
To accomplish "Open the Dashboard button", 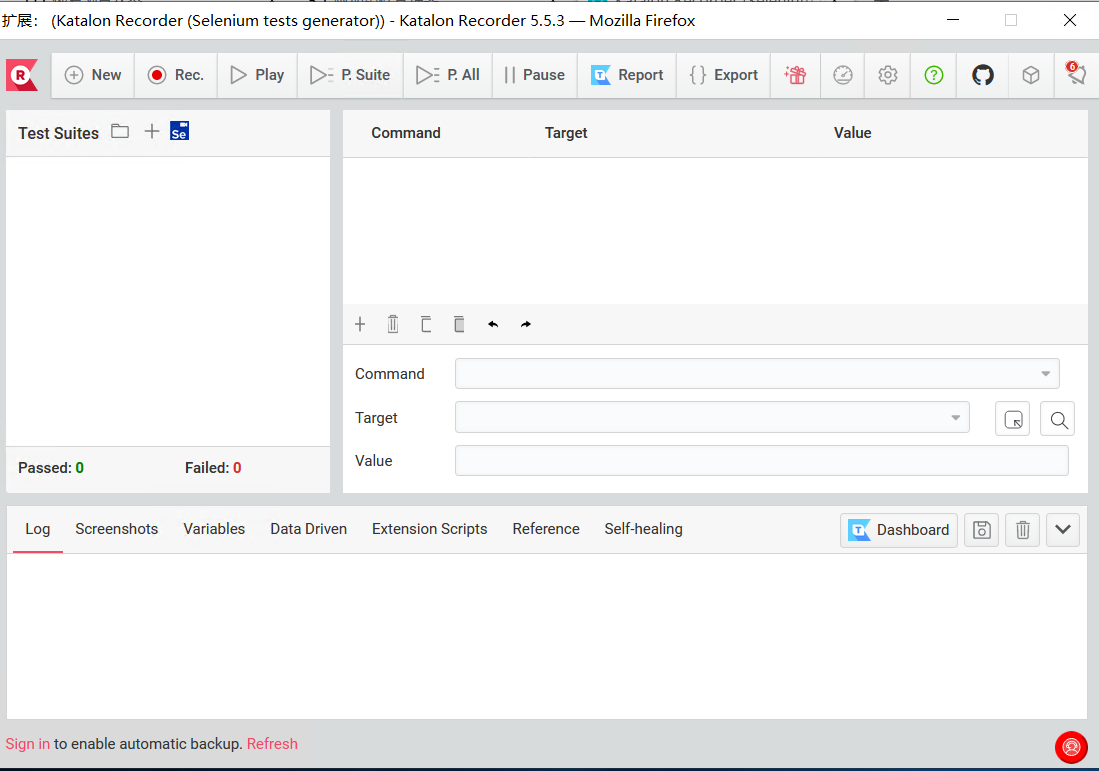I will click(x=899, y=530).
